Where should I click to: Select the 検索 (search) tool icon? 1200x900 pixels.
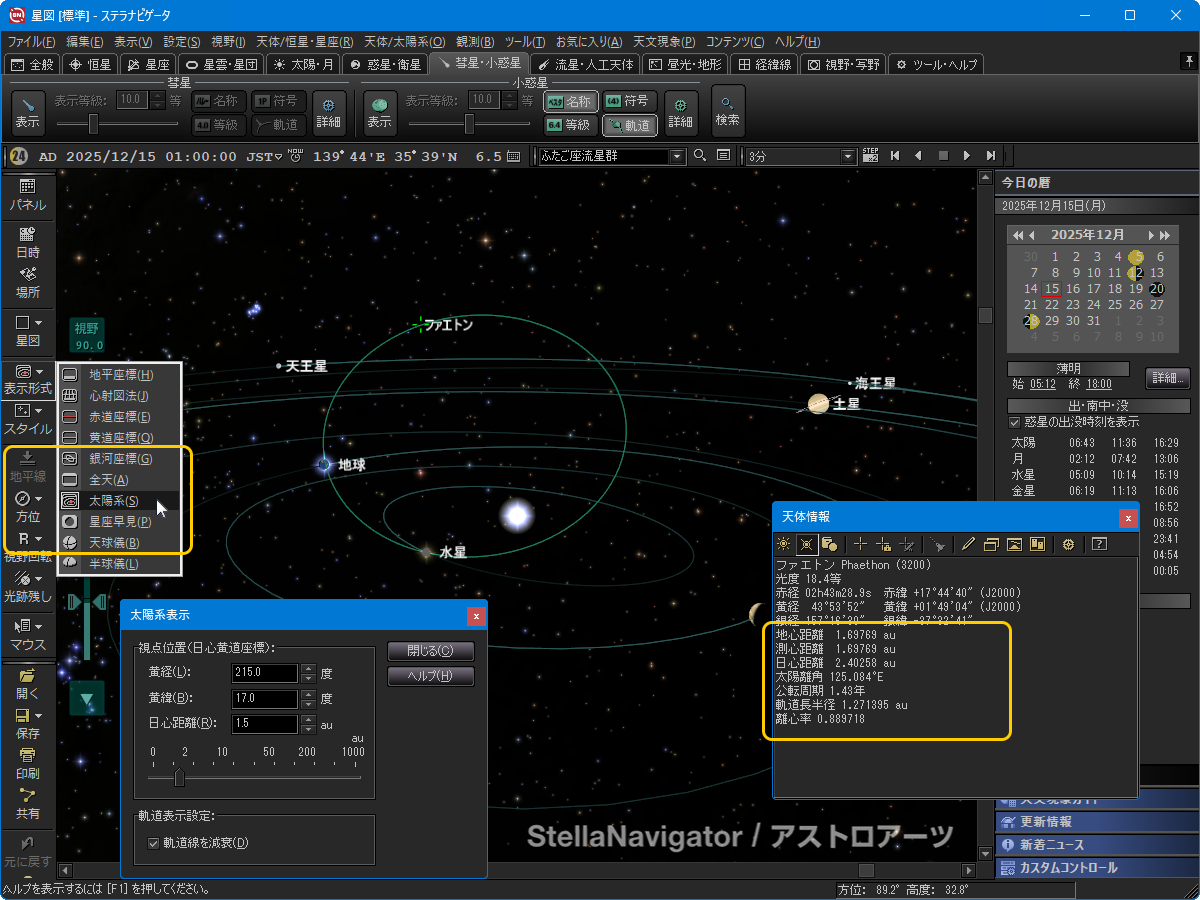(x=727, y=112)
